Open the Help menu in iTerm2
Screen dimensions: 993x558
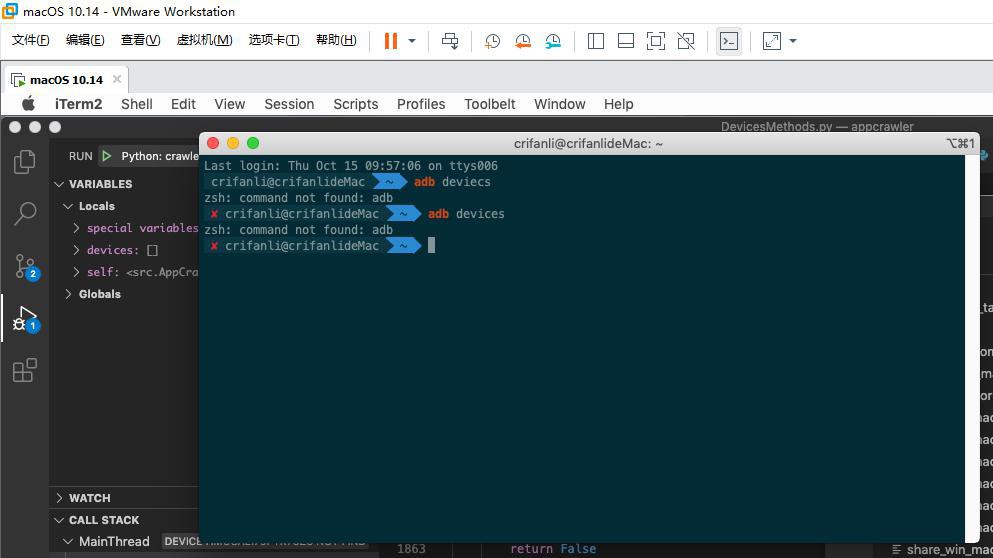click(618, 104)
